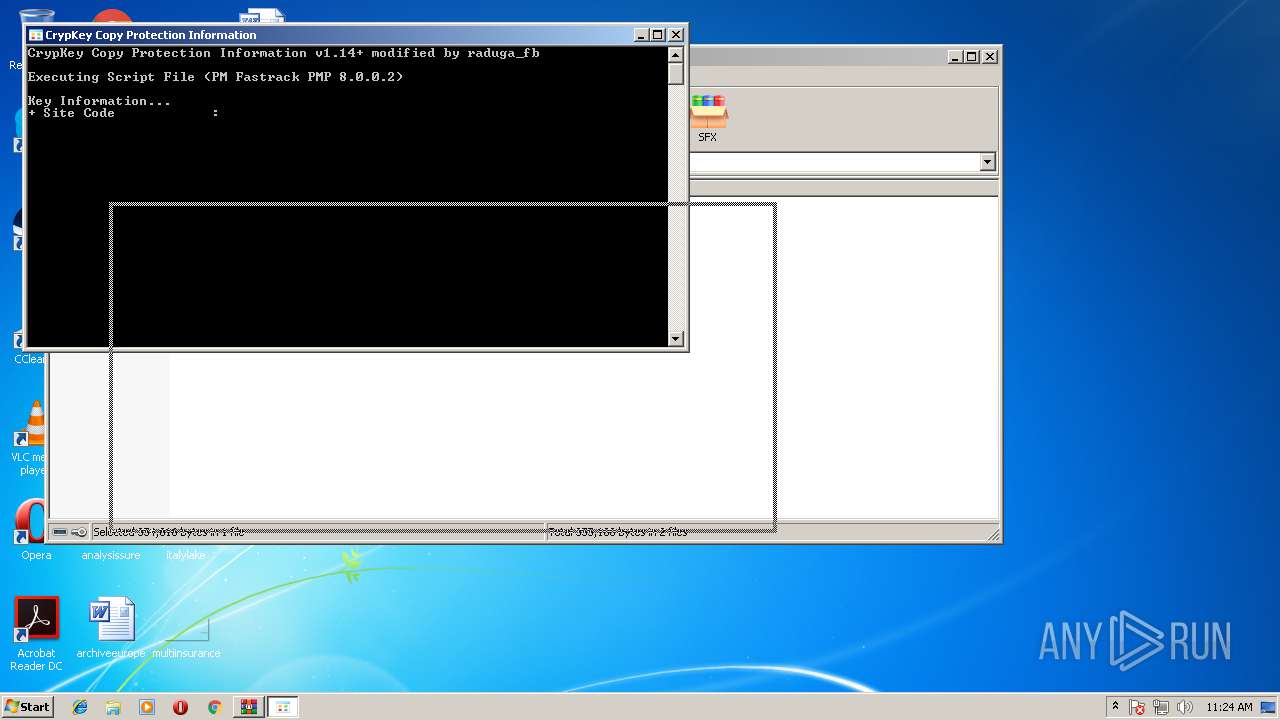Click the italylake desktop label
This screenshot has width=1280, height=720.
pyautogui.click(x=186, y=555)
